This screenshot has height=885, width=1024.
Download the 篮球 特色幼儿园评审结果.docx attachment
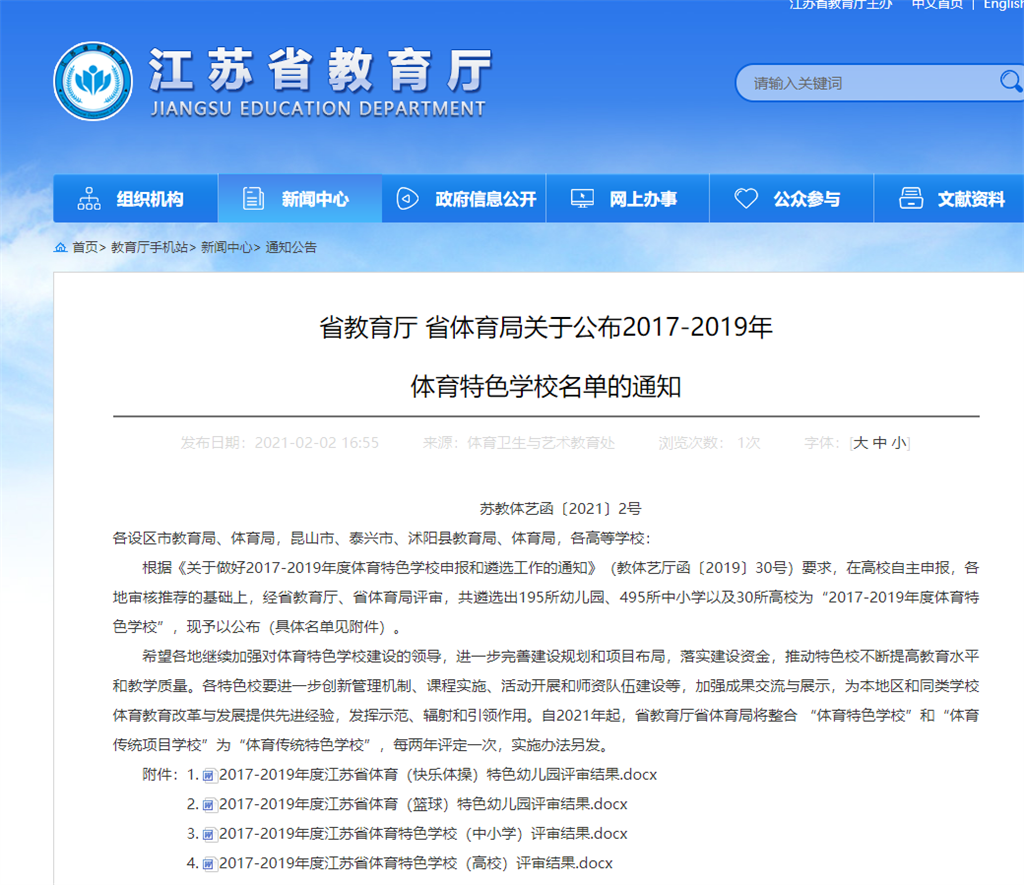click(x=423, y=804)
